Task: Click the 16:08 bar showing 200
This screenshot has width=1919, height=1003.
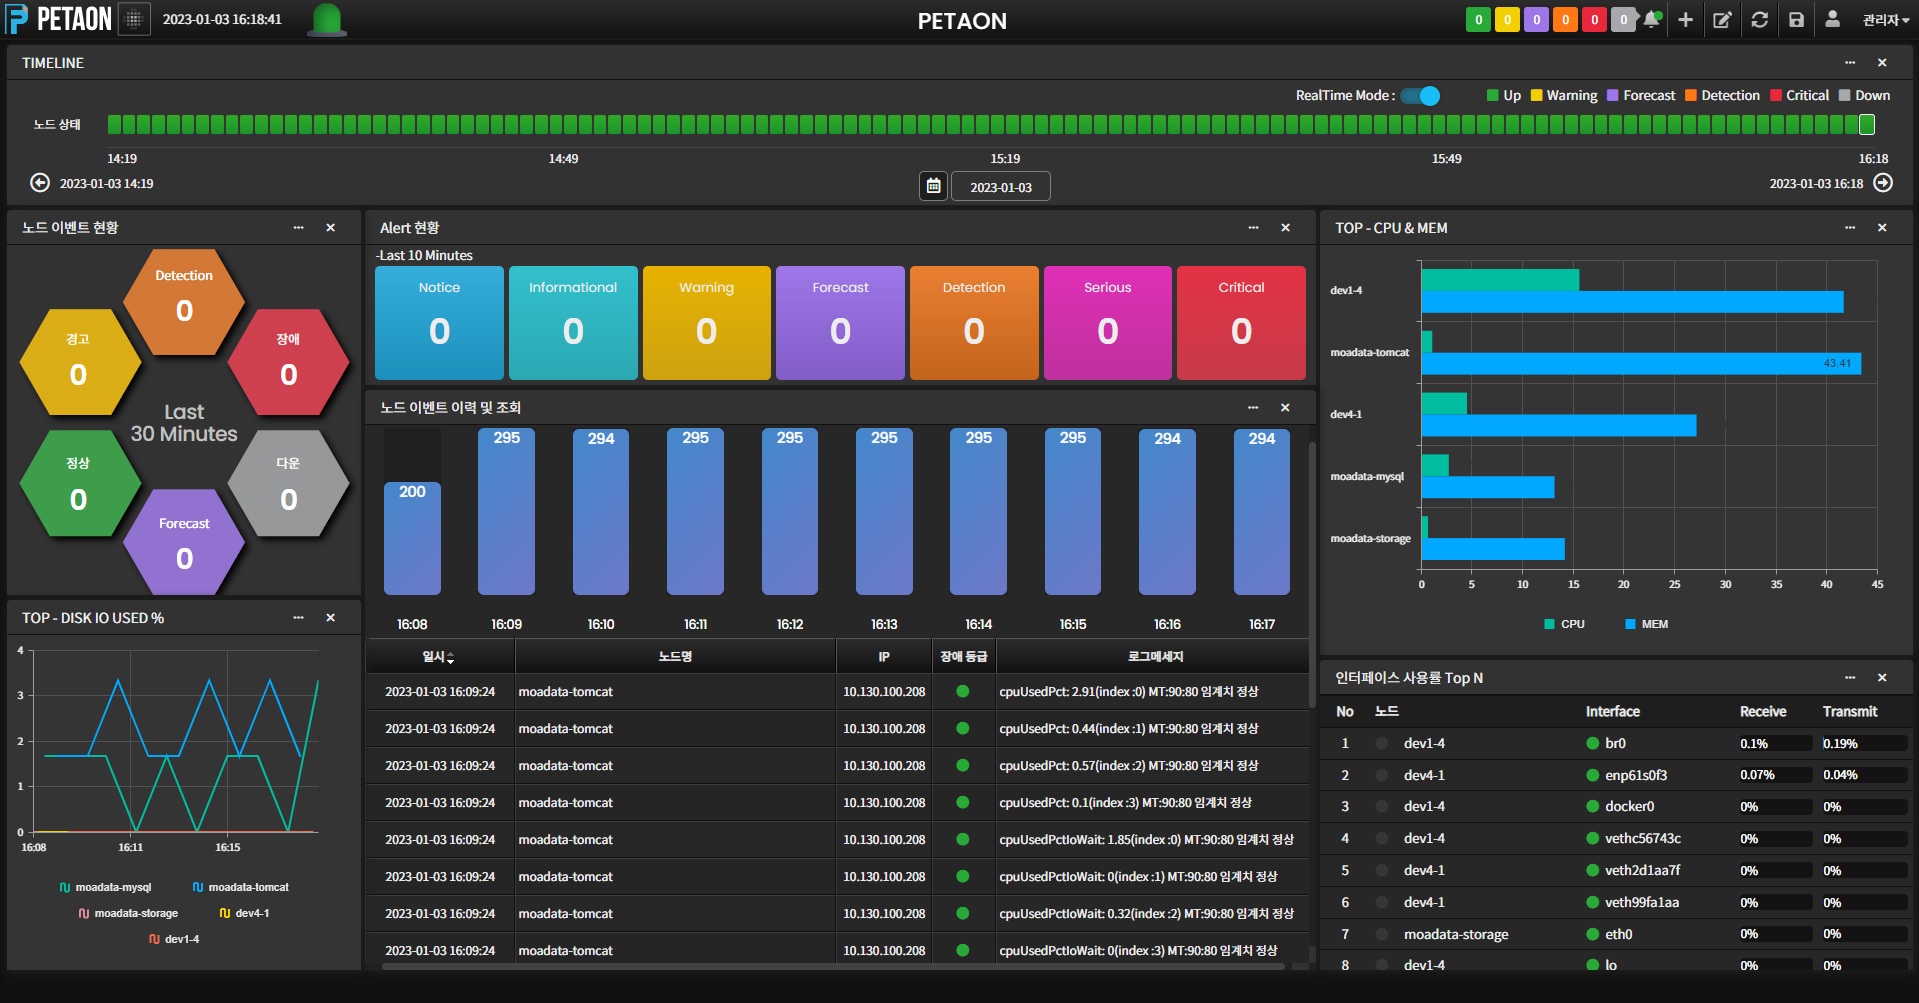Action: (x=412, y=538)
